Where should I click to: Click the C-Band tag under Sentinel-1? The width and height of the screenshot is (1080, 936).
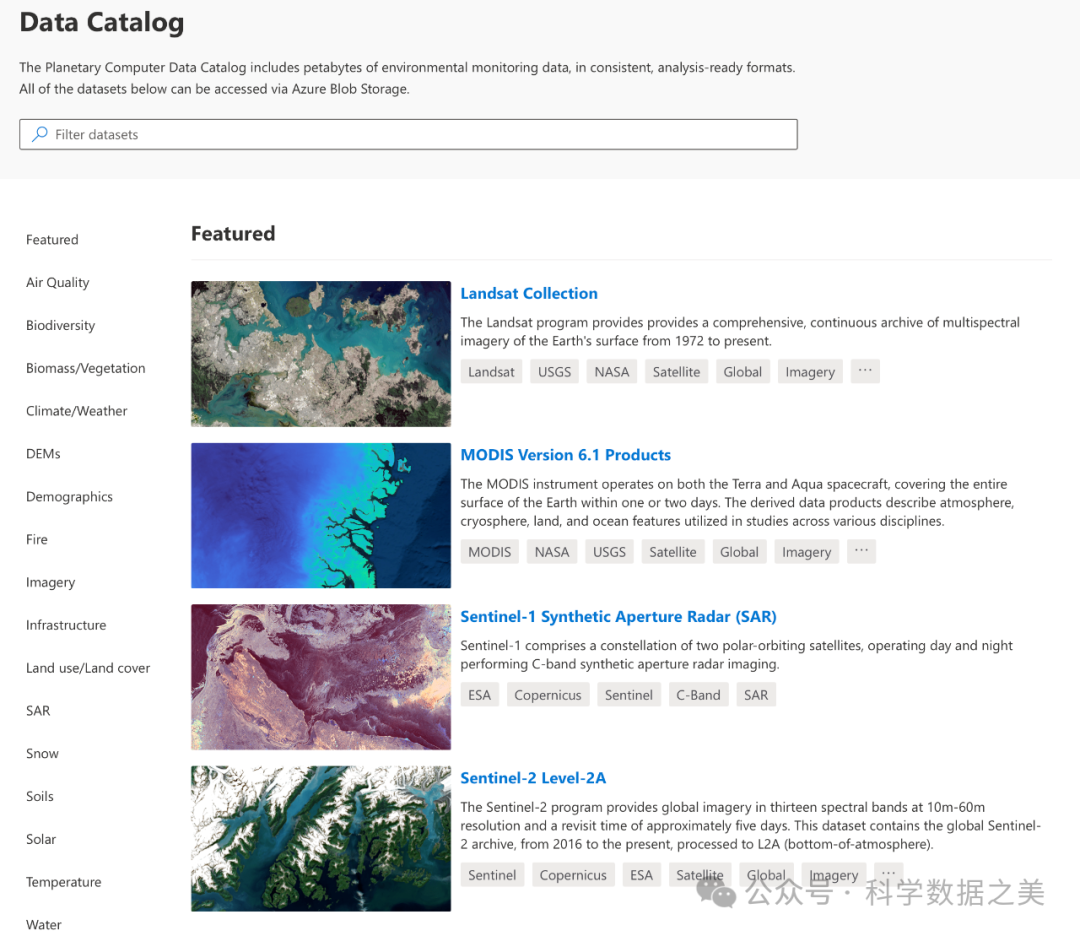pos(698,695)
